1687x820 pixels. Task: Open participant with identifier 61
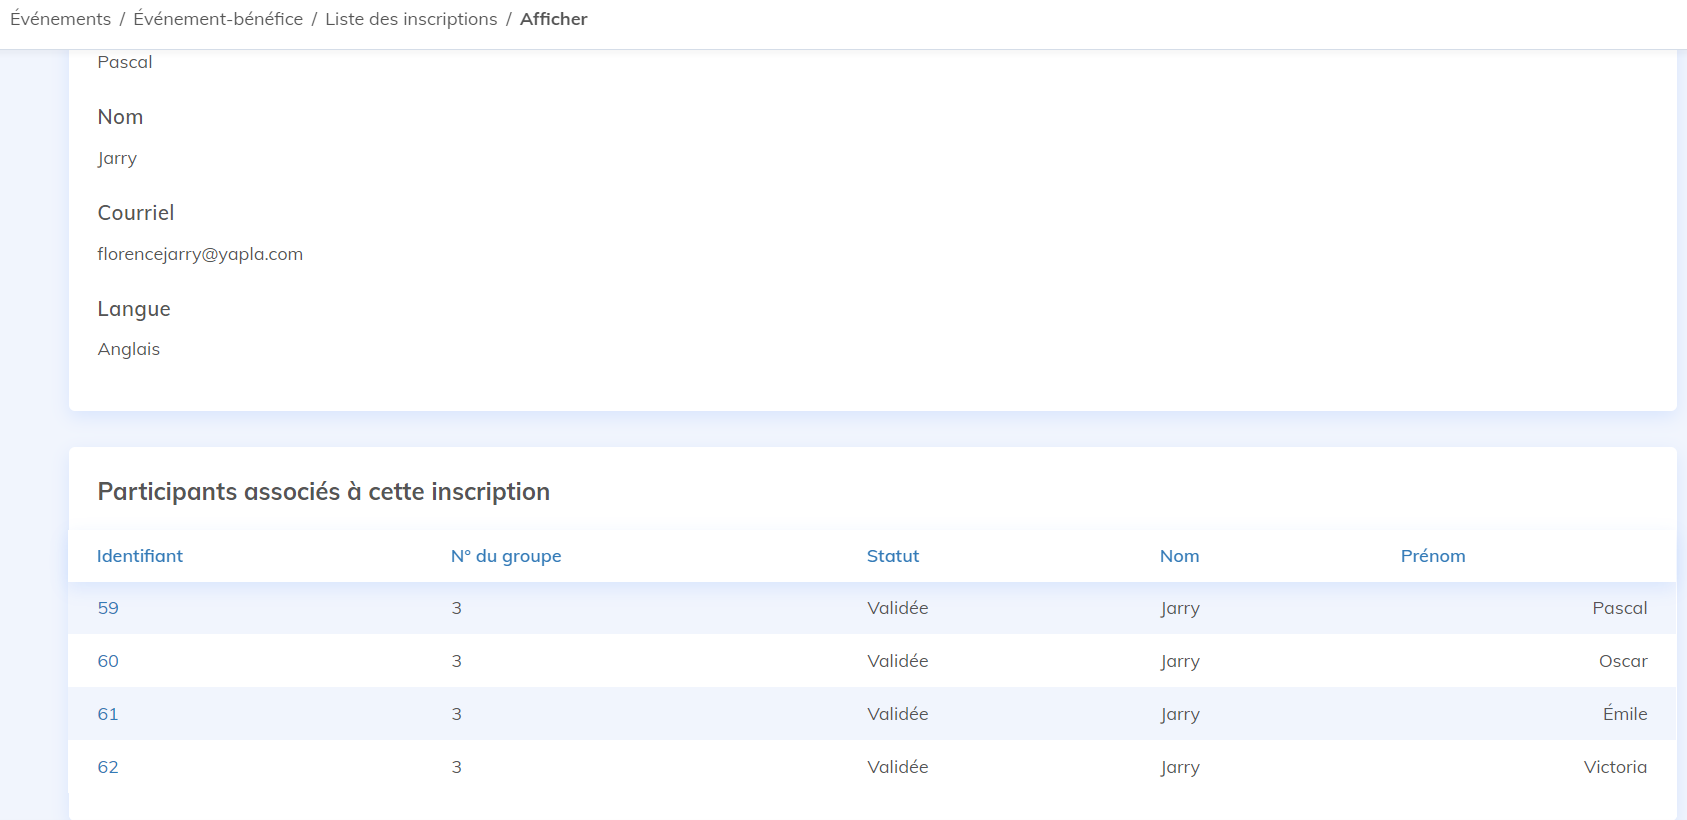108,714
